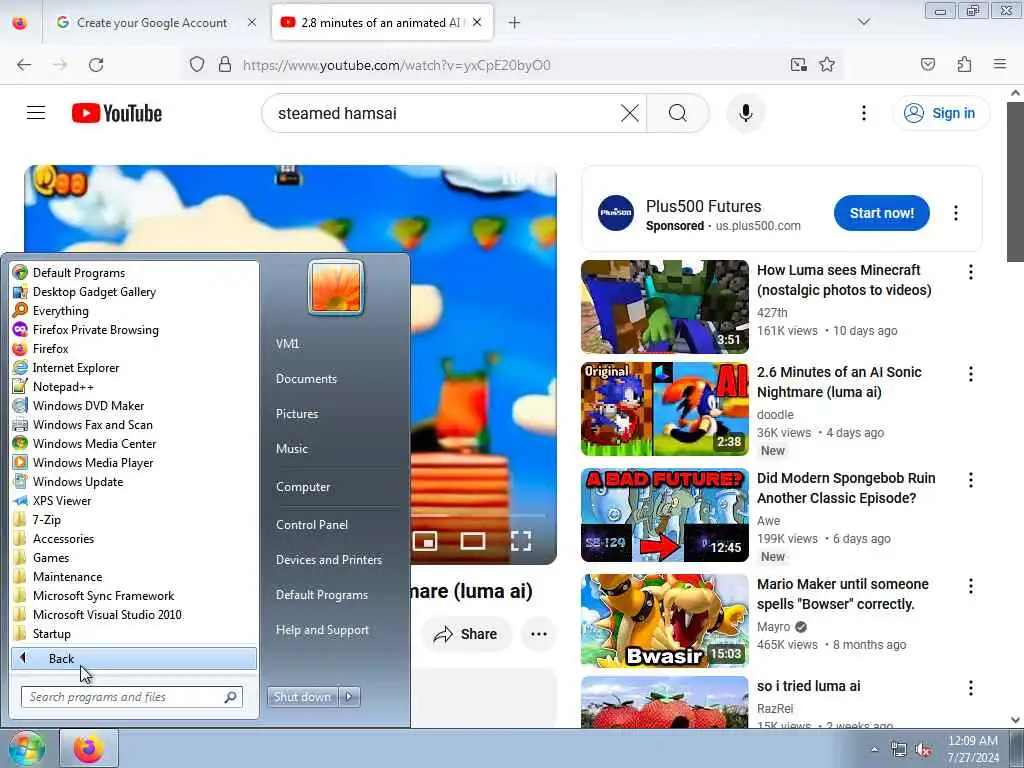Expand the Maintenance folder
The width and height of the screenshot is (1024, 768).
pos(134,577)
